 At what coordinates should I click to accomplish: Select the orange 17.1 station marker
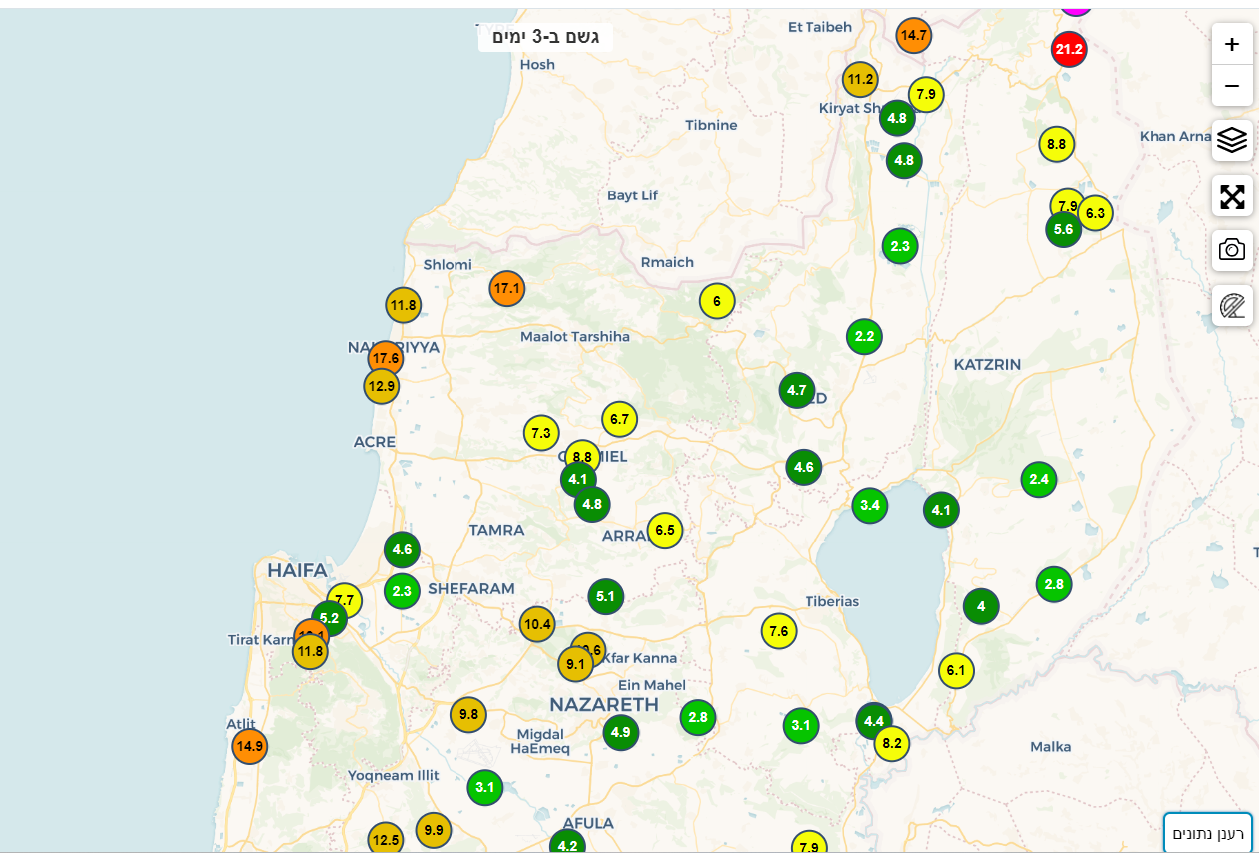coord(507,289)
